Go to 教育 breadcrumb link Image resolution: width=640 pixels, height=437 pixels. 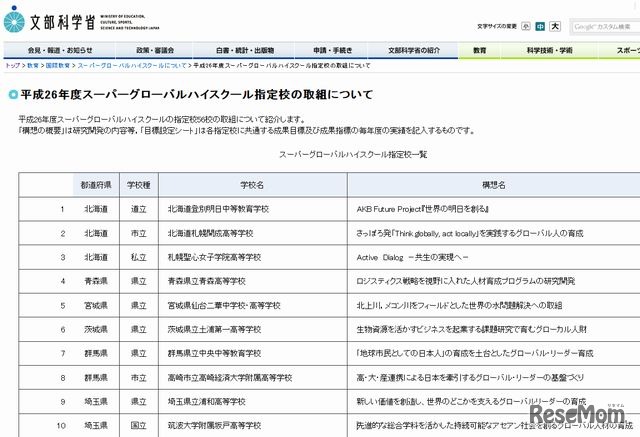point(33,66)
